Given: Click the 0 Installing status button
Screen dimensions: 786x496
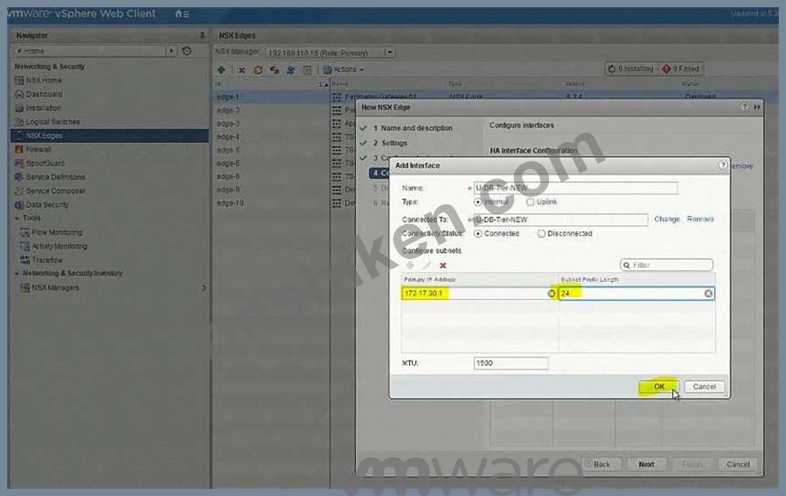Looking at the screenshot, I should tap(631, 69).
